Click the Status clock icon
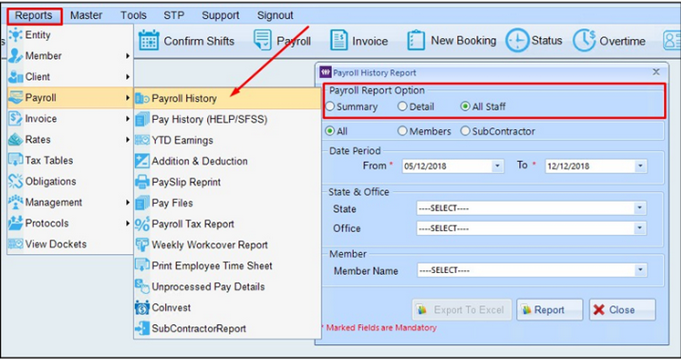Image resolution: width=682 pixels, height=360 pixels. click(517, 40)
